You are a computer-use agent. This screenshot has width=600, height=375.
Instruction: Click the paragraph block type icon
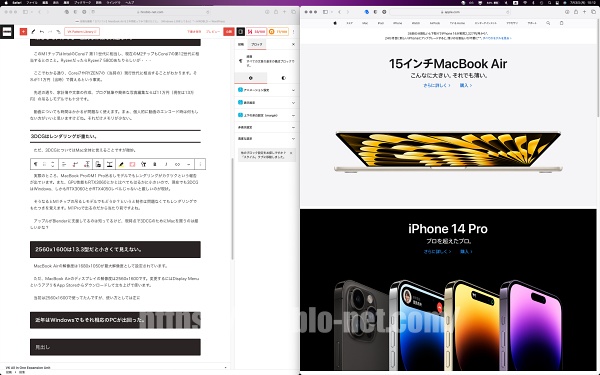pyautogui.click(x=35, y=164)
